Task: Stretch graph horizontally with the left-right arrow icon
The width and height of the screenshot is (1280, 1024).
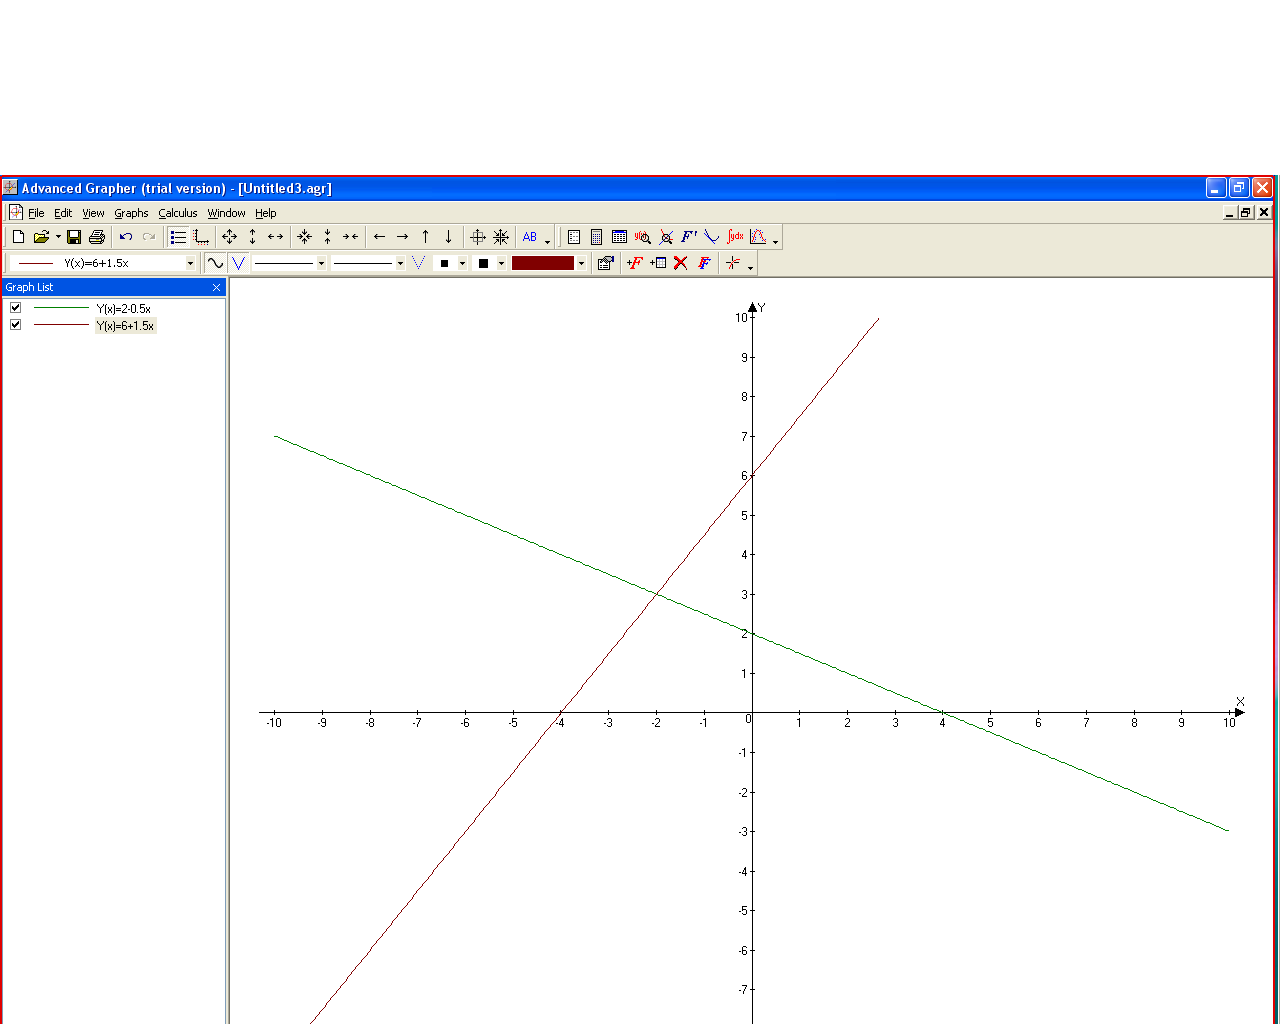Action: (x=276, y=237)
